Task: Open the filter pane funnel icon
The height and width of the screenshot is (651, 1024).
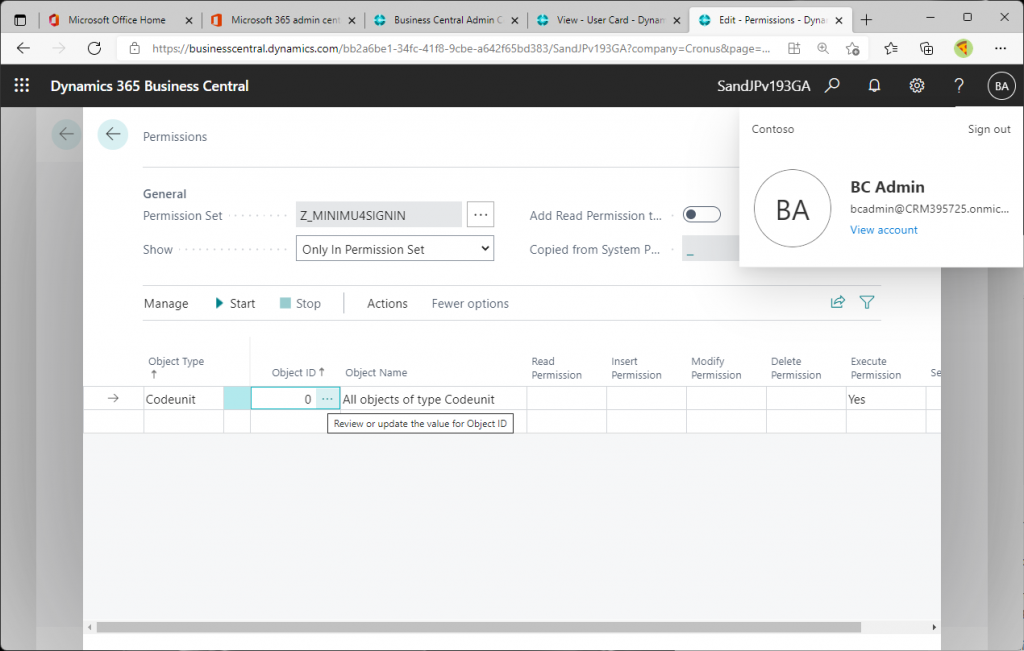Action: click(867, 302)
